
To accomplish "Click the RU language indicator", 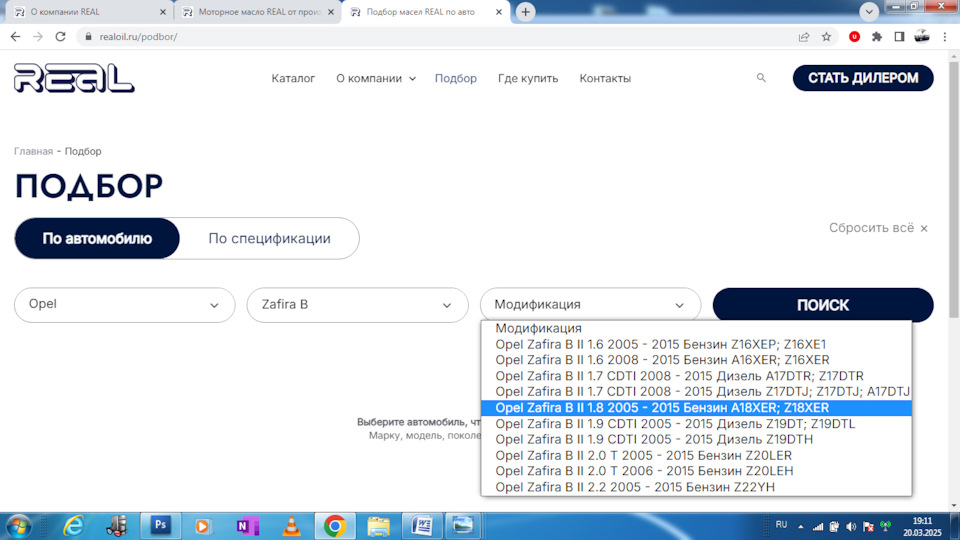I will coord(781,525).
